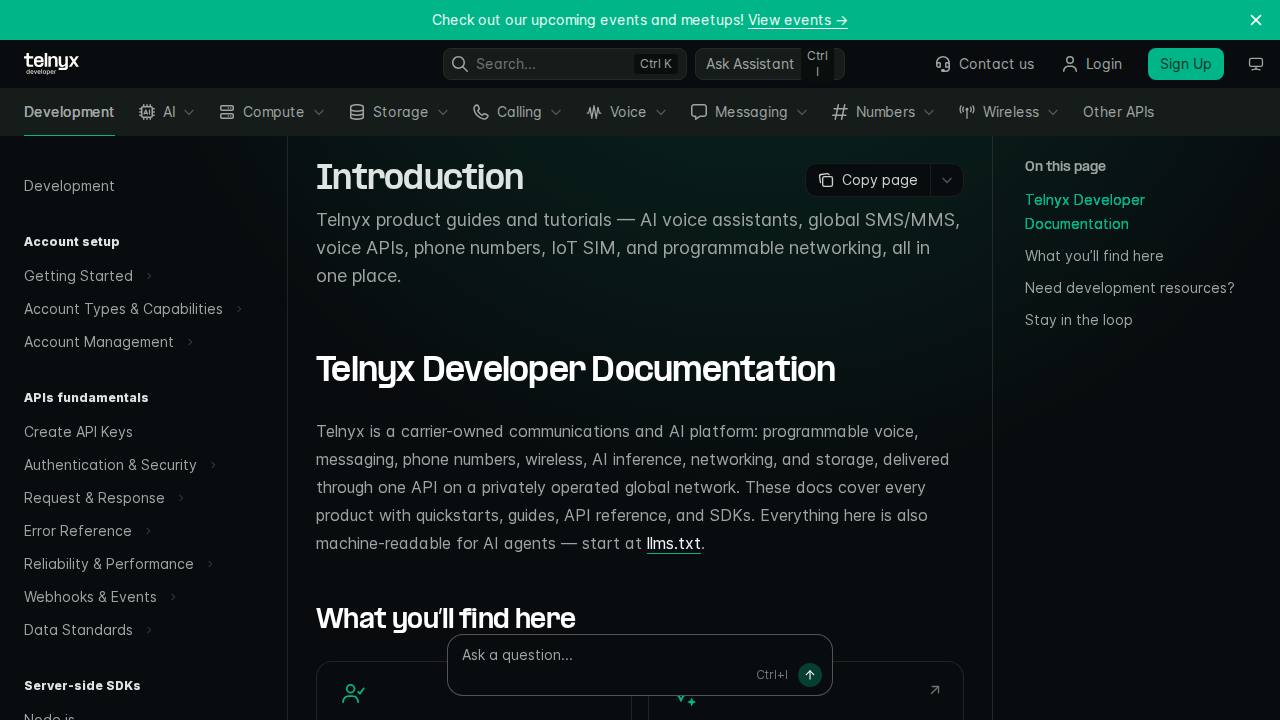Jump to What you'll find here section

point(1094,256)
